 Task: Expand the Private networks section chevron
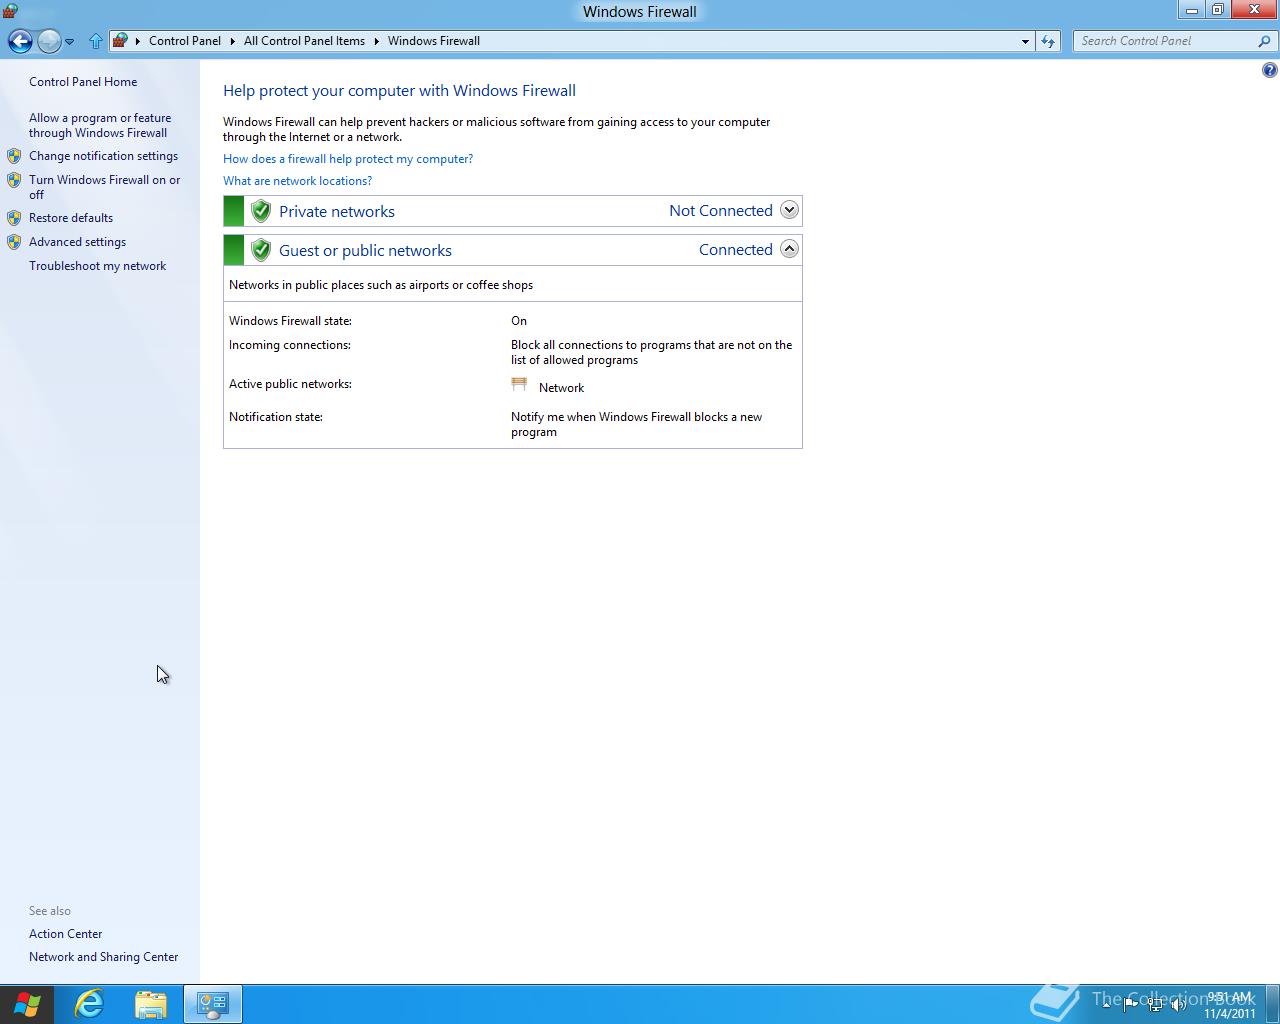789,210
